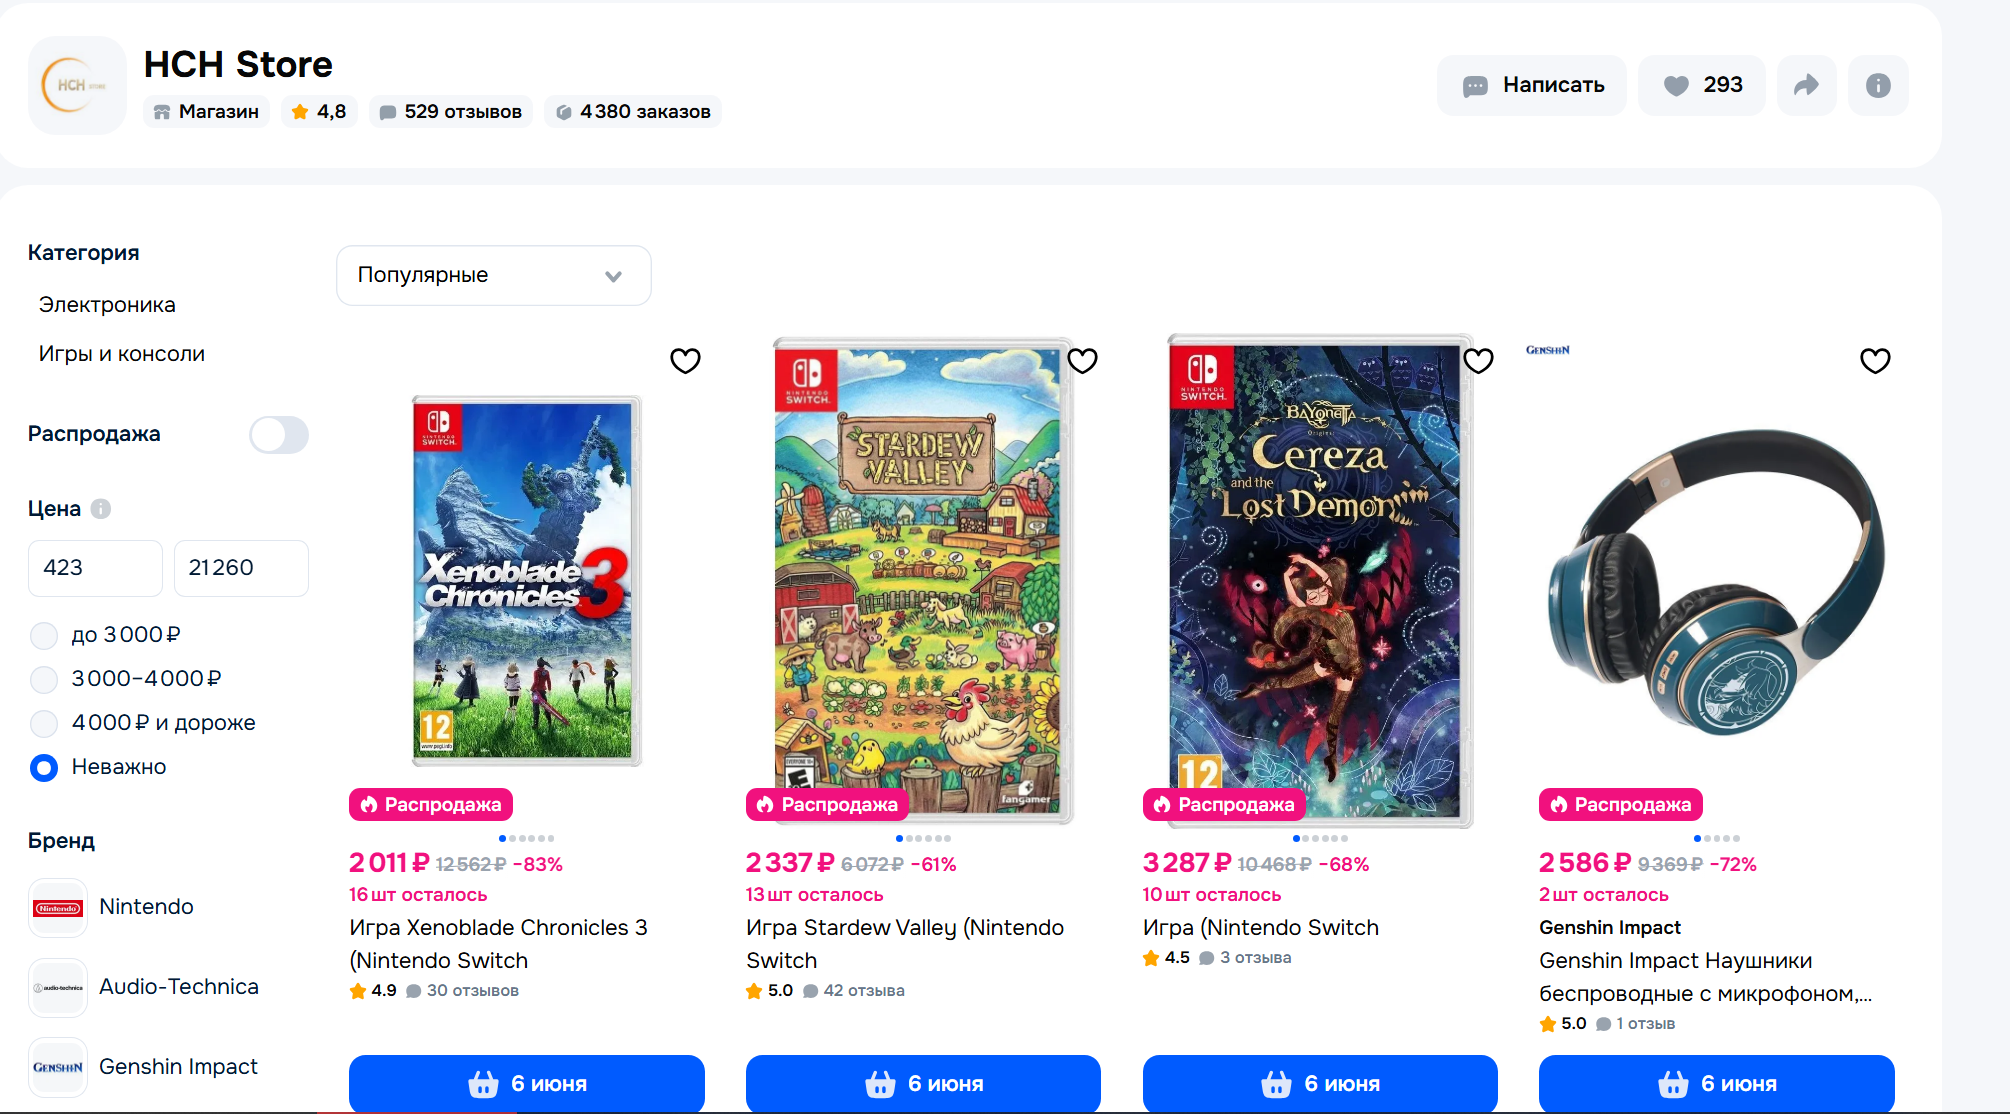Click the share arrow icon in header

[x=1806, y=85]
